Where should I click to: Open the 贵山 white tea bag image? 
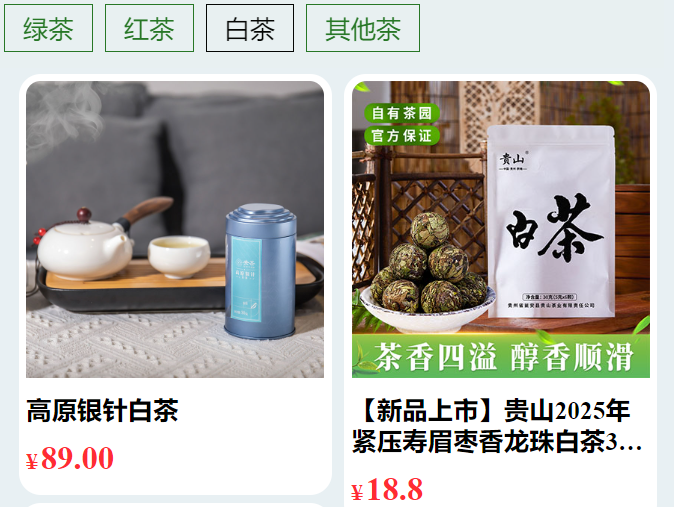pyautogui.click(x=501, y=229)
